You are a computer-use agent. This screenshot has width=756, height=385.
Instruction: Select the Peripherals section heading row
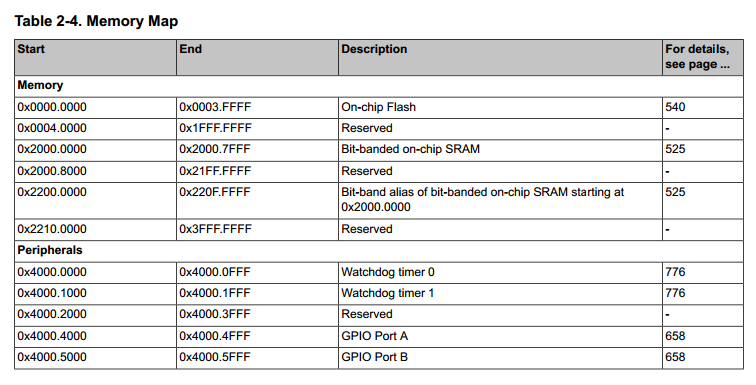(x=379, y=251)
